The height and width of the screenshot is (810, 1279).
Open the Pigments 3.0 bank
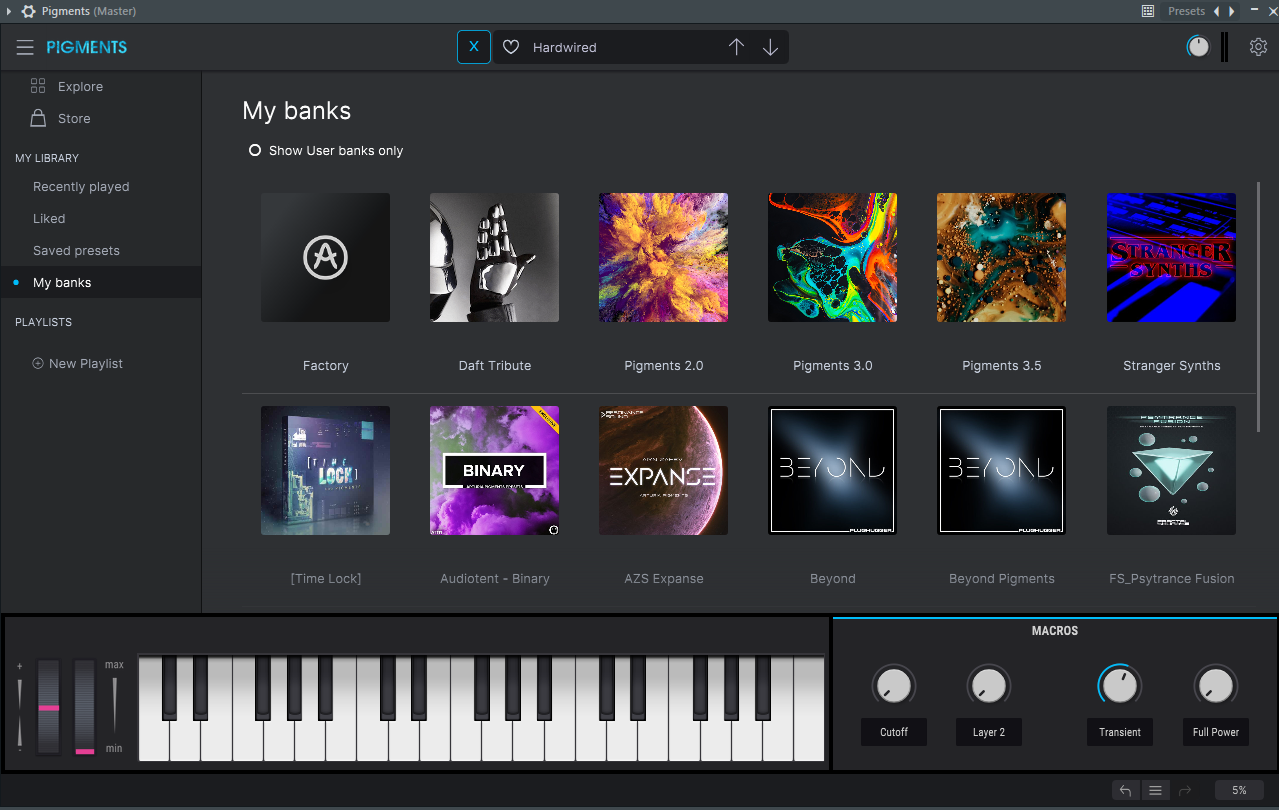click(833, 258)
